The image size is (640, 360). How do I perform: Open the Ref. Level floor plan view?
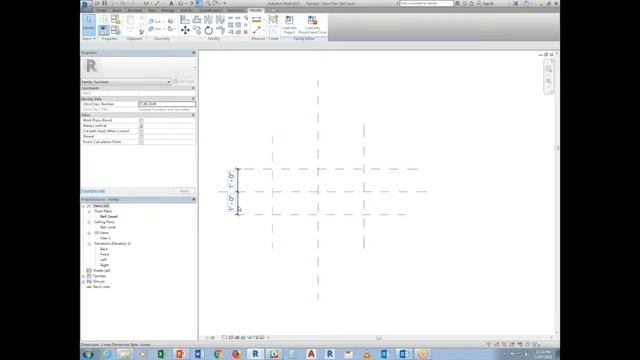tap(109, 216)
